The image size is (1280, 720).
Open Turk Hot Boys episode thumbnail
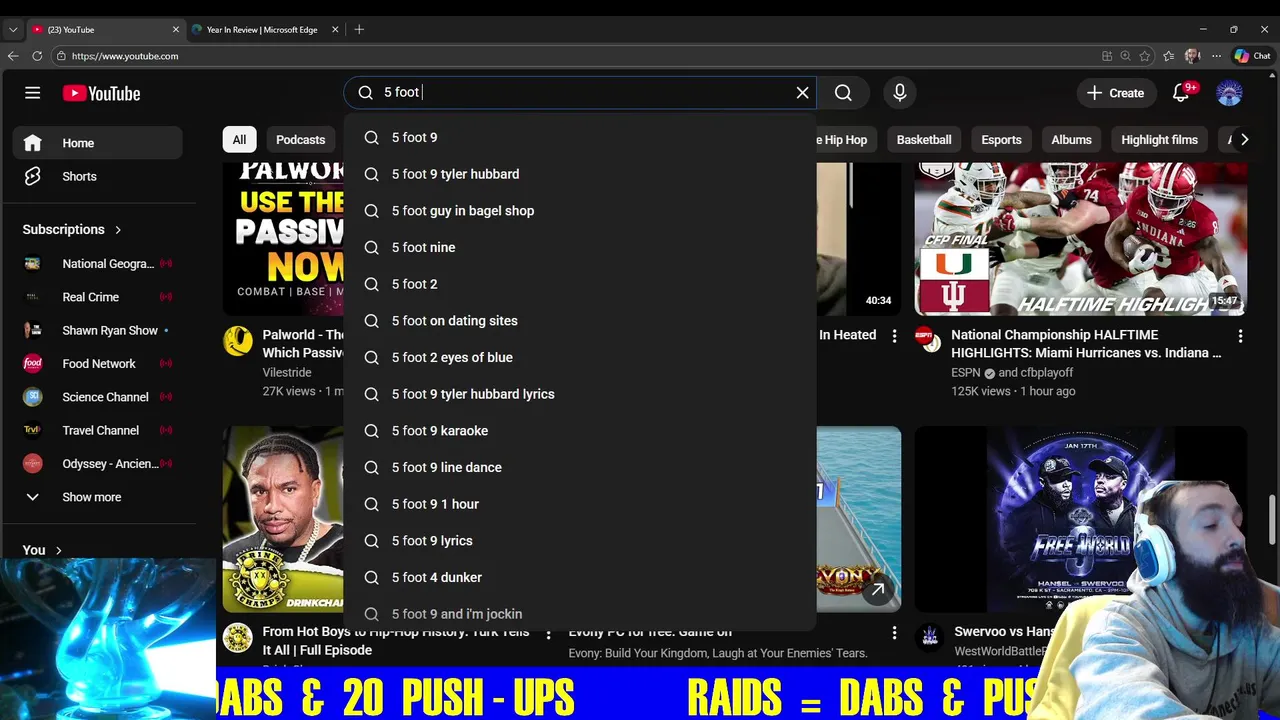283,519
